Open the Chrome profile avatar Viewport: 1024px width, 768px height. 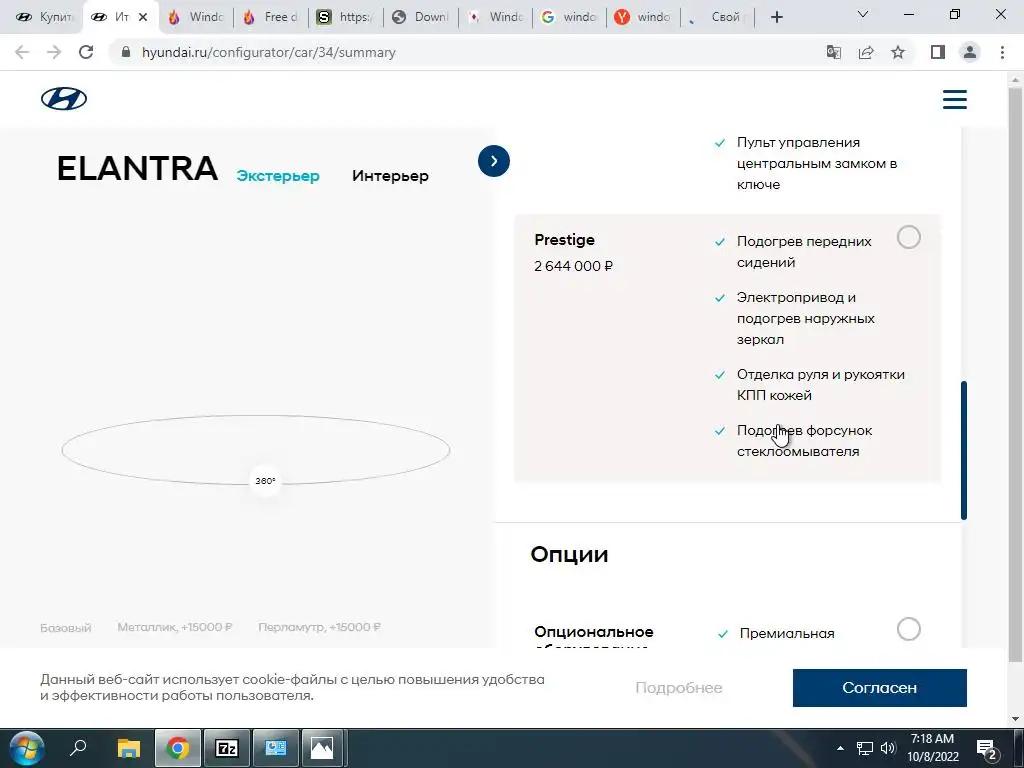(970, 52)
